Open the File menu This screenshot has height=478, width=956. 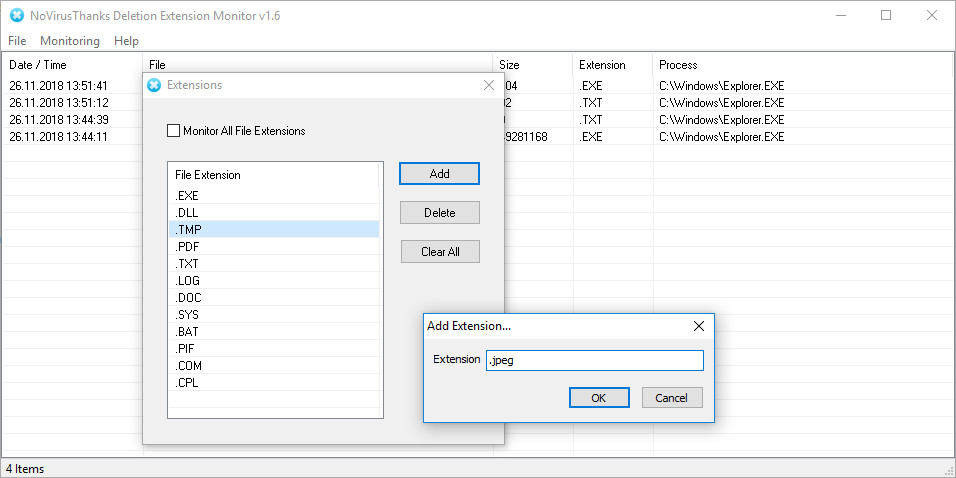coord(17,41)
